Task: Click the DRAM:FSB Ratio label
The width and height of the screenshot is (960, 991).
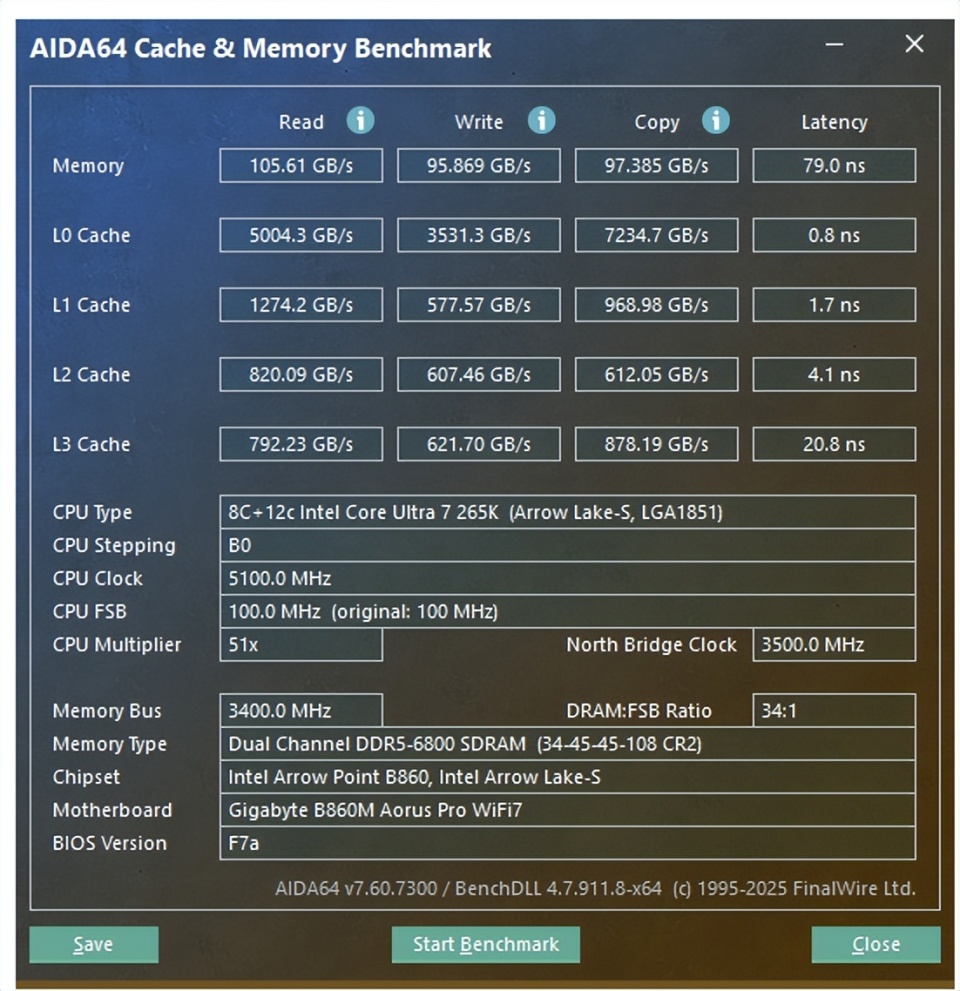Action: click(638, 710)
